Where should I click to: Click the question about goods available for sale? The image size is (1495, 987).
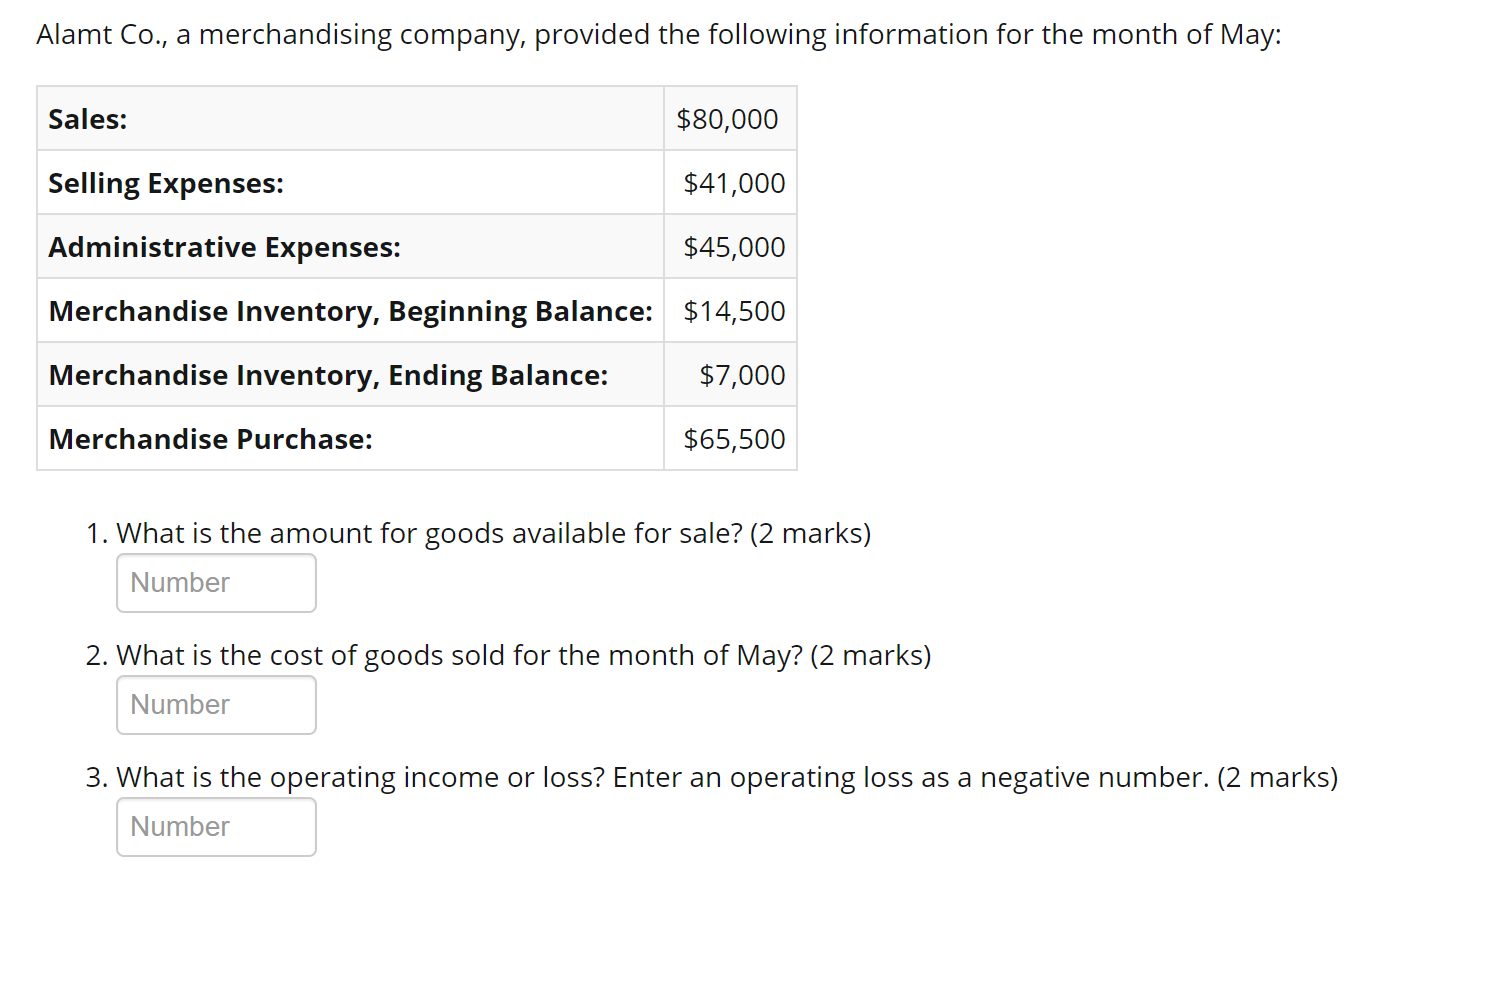(x=478, y=533)
